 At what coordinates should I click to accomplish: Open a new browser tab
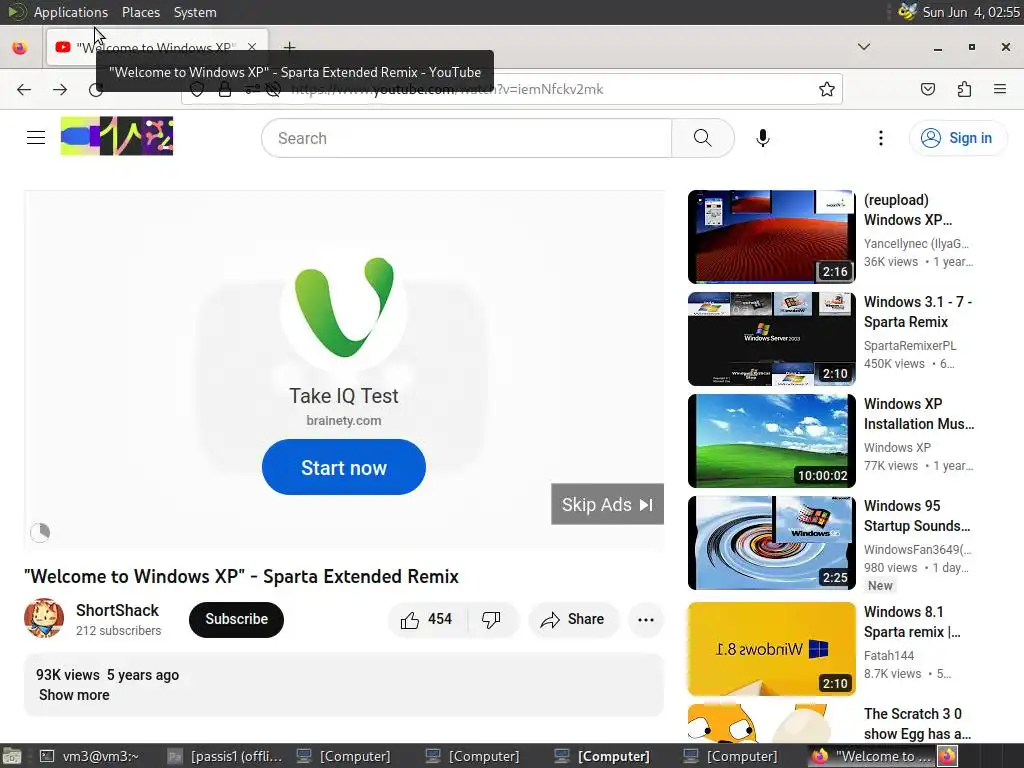289,47
